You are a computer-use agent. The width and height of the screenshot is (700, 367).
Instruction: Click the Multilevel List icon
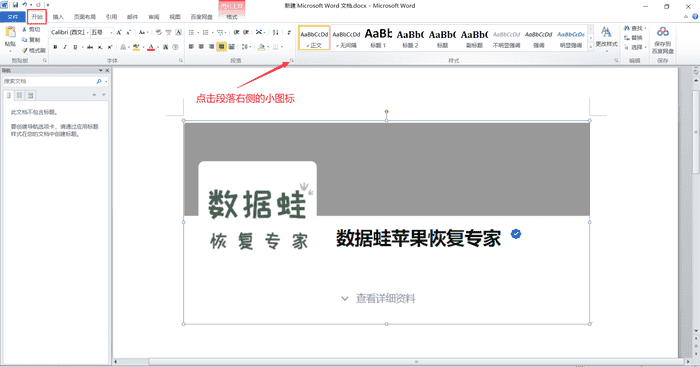tap(220, 32)
